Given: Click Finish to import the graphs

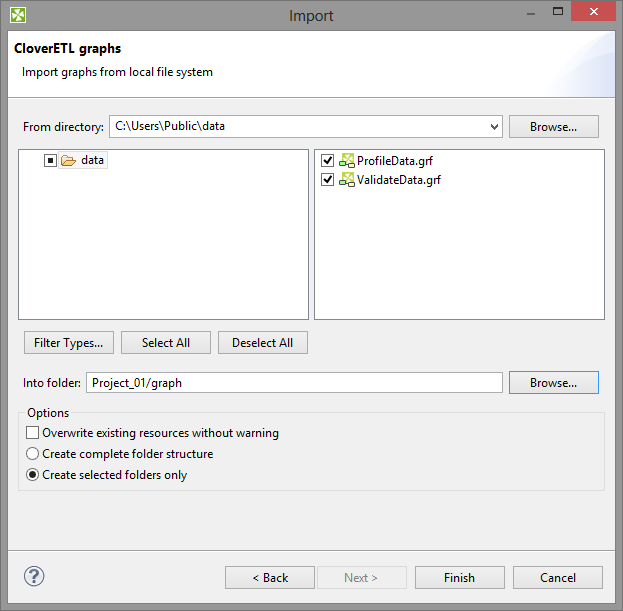Looking at the screenshot, I should tap(459, 578).
